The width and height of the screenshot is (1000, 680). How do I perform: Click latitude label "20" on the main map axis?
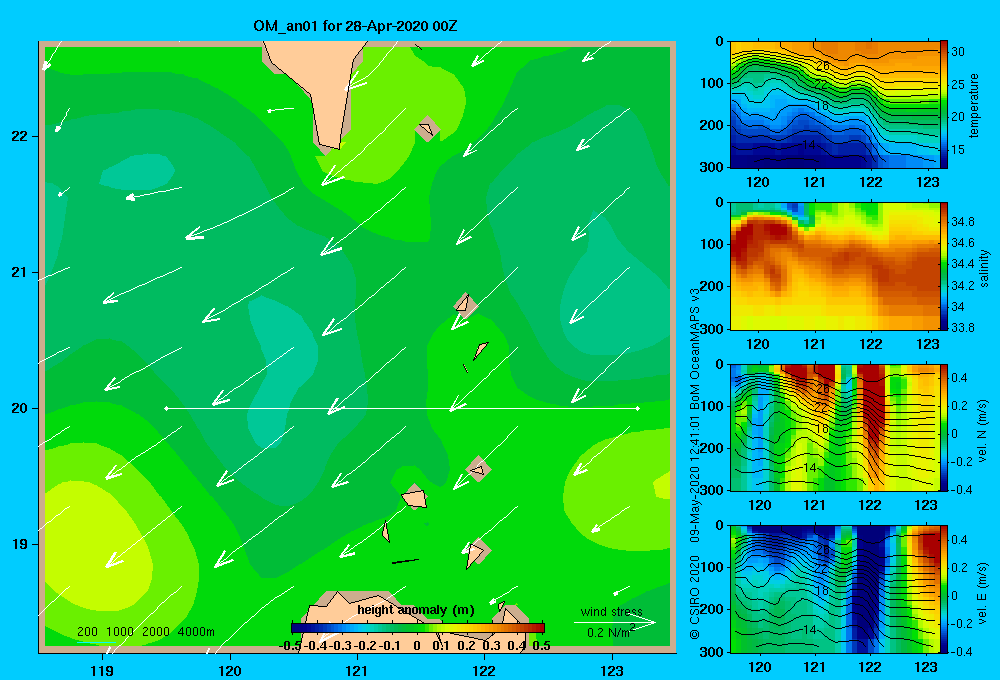tap(20, 408)
